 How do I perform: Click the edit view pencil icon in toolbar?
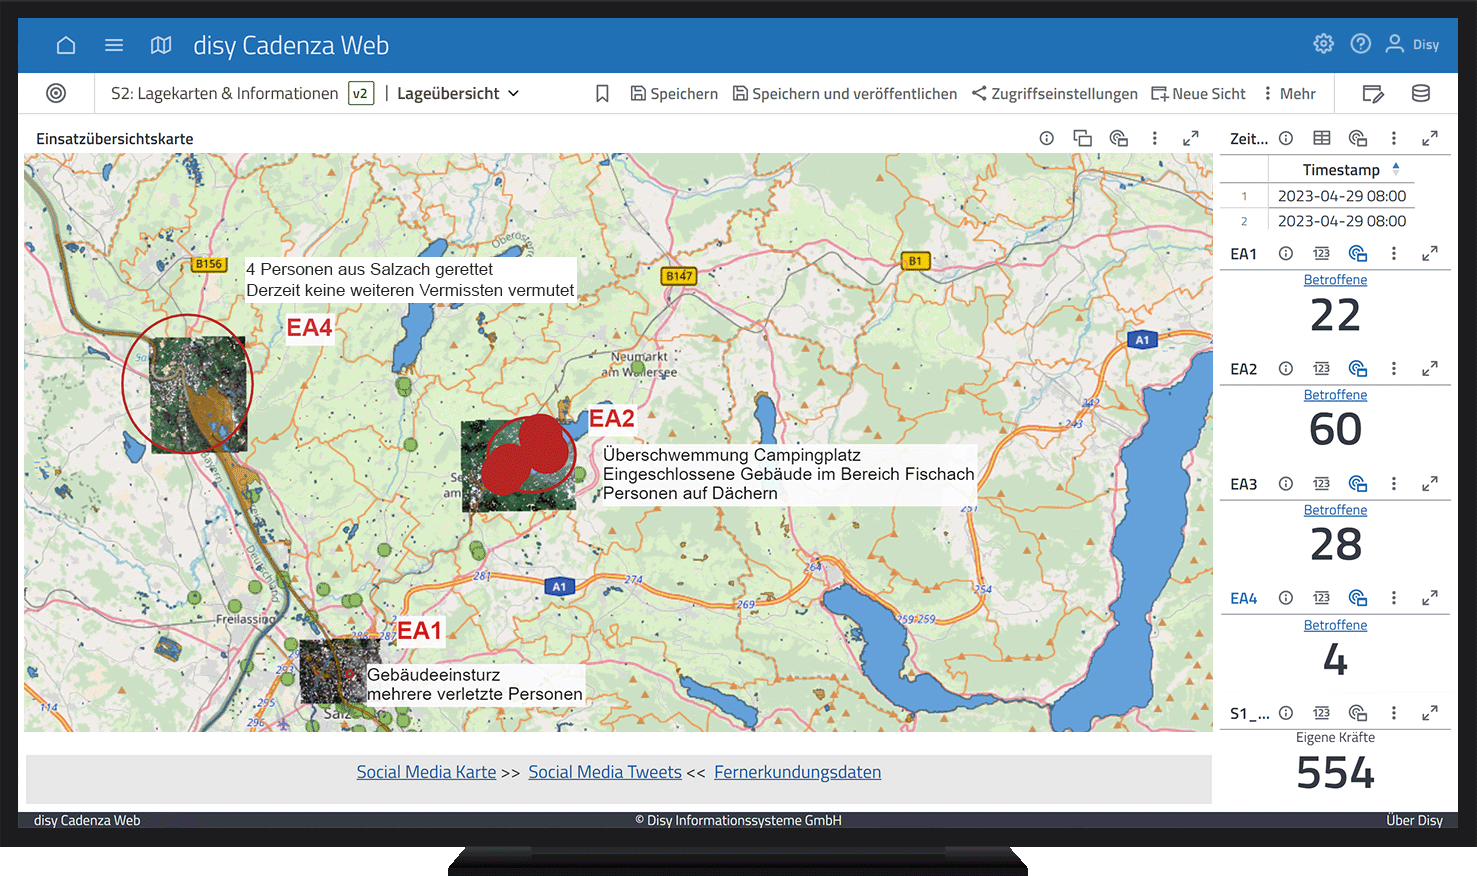1373,94
